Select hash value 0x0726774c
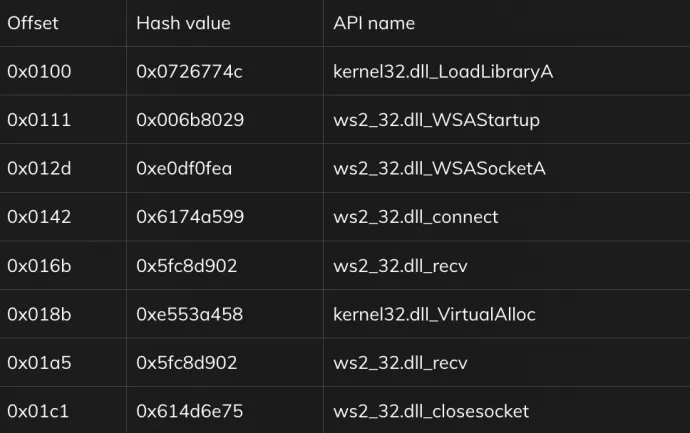 tap(189, 72)
